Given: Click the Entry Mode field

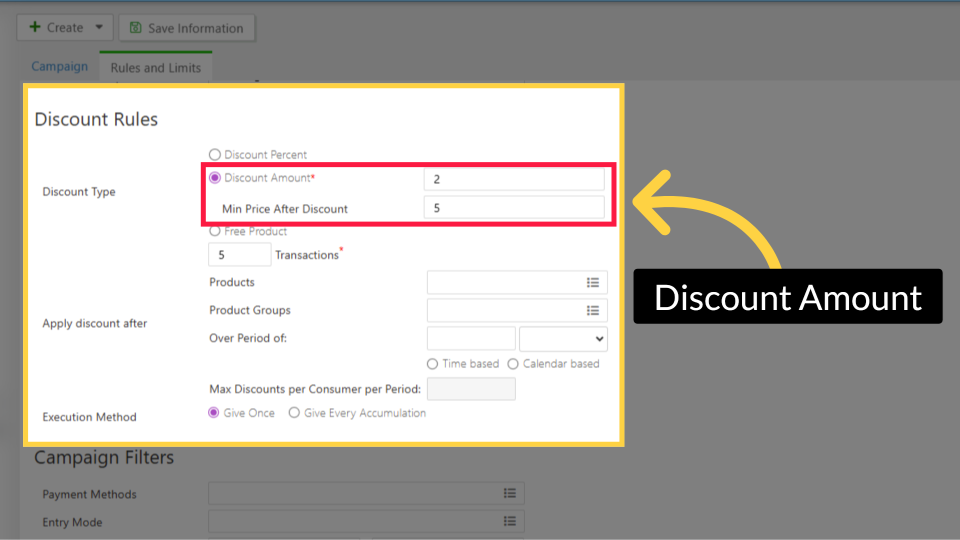Looking at the screenshot, I should 366,522.
